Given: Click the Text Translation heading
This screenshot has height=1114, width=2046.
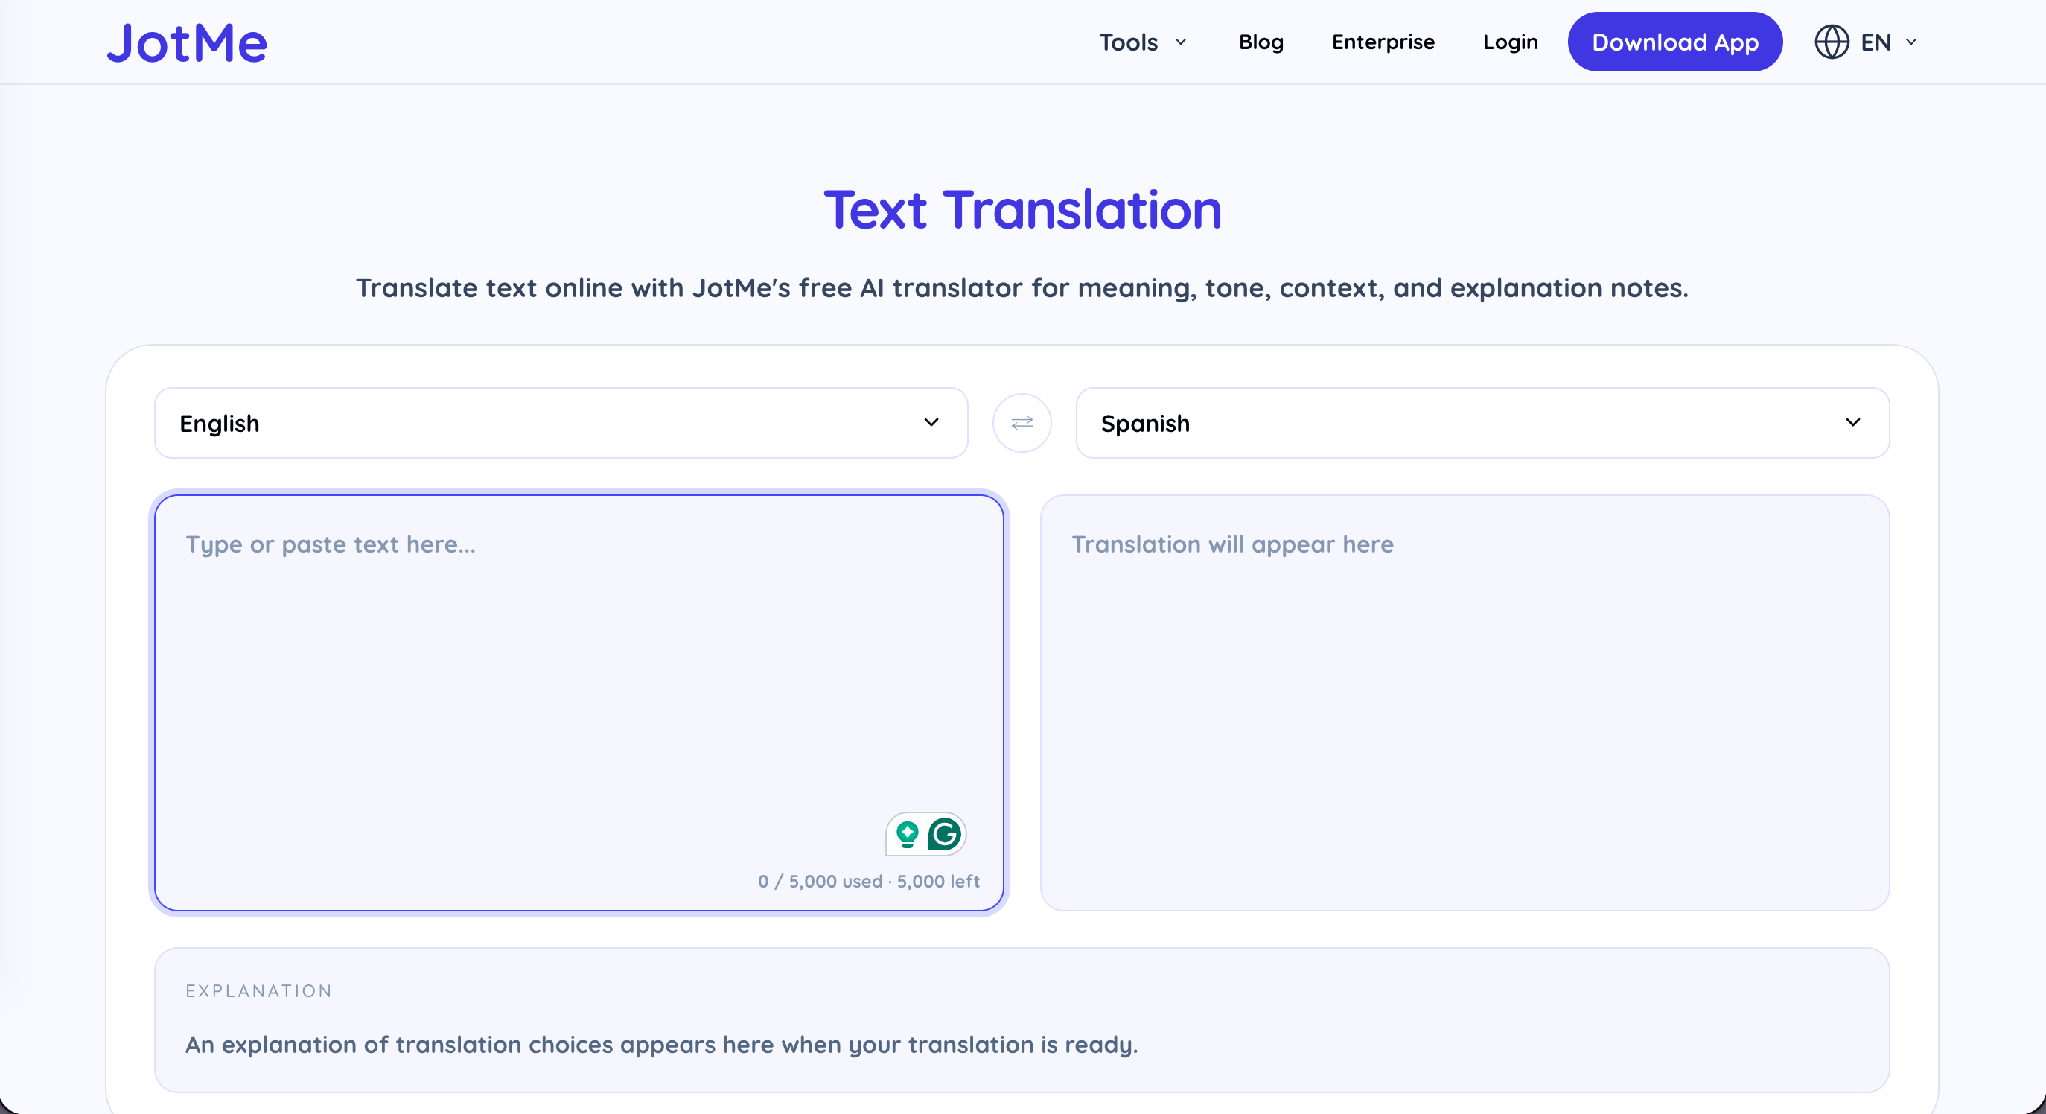Looking at the screenshot, I should coord(1022,210).
